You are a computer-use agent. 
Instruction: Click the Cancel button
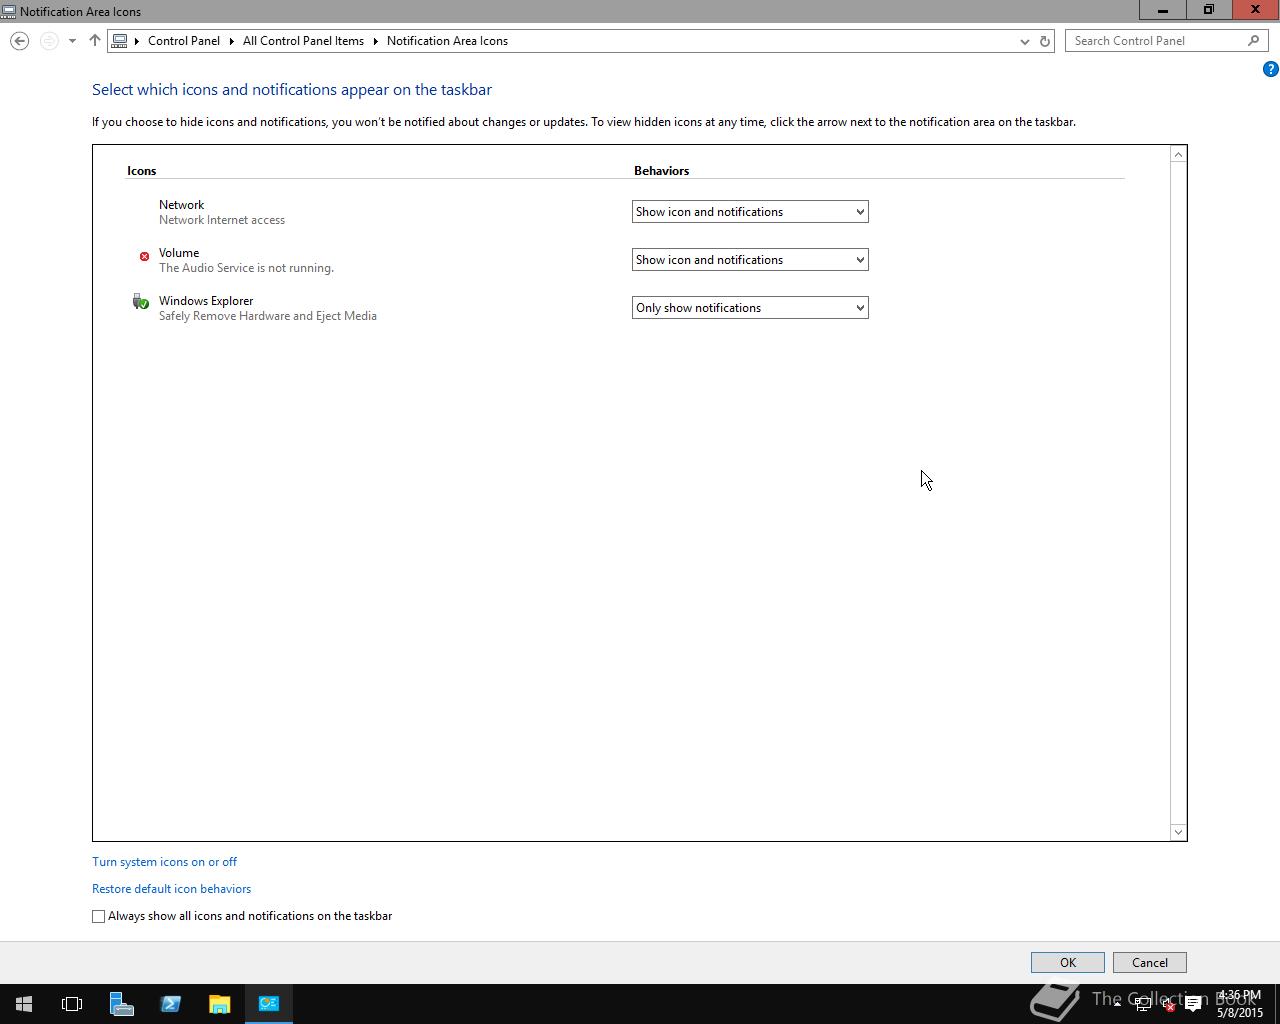click(x=1150, y=963)
